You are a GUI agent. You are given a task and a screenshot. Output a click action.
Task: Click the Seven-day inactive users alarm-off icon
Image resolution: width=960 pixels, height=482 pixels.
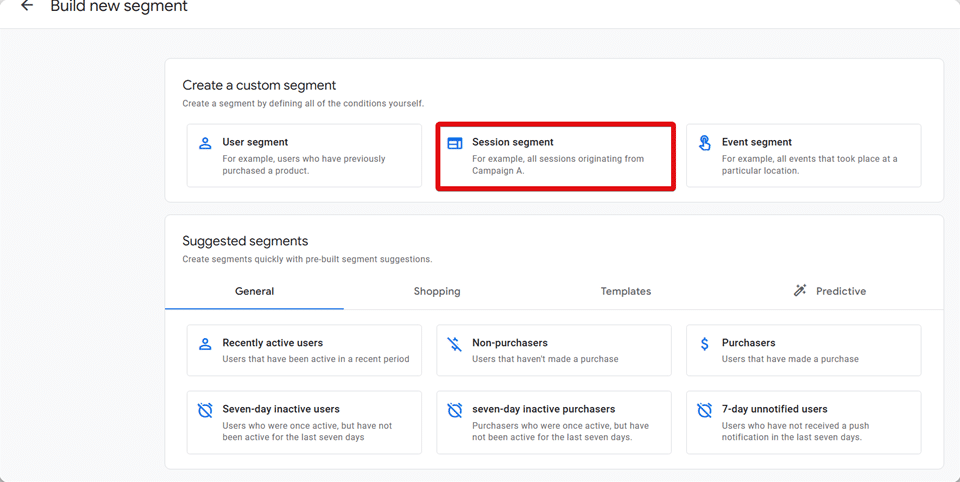tap(205, 410)
